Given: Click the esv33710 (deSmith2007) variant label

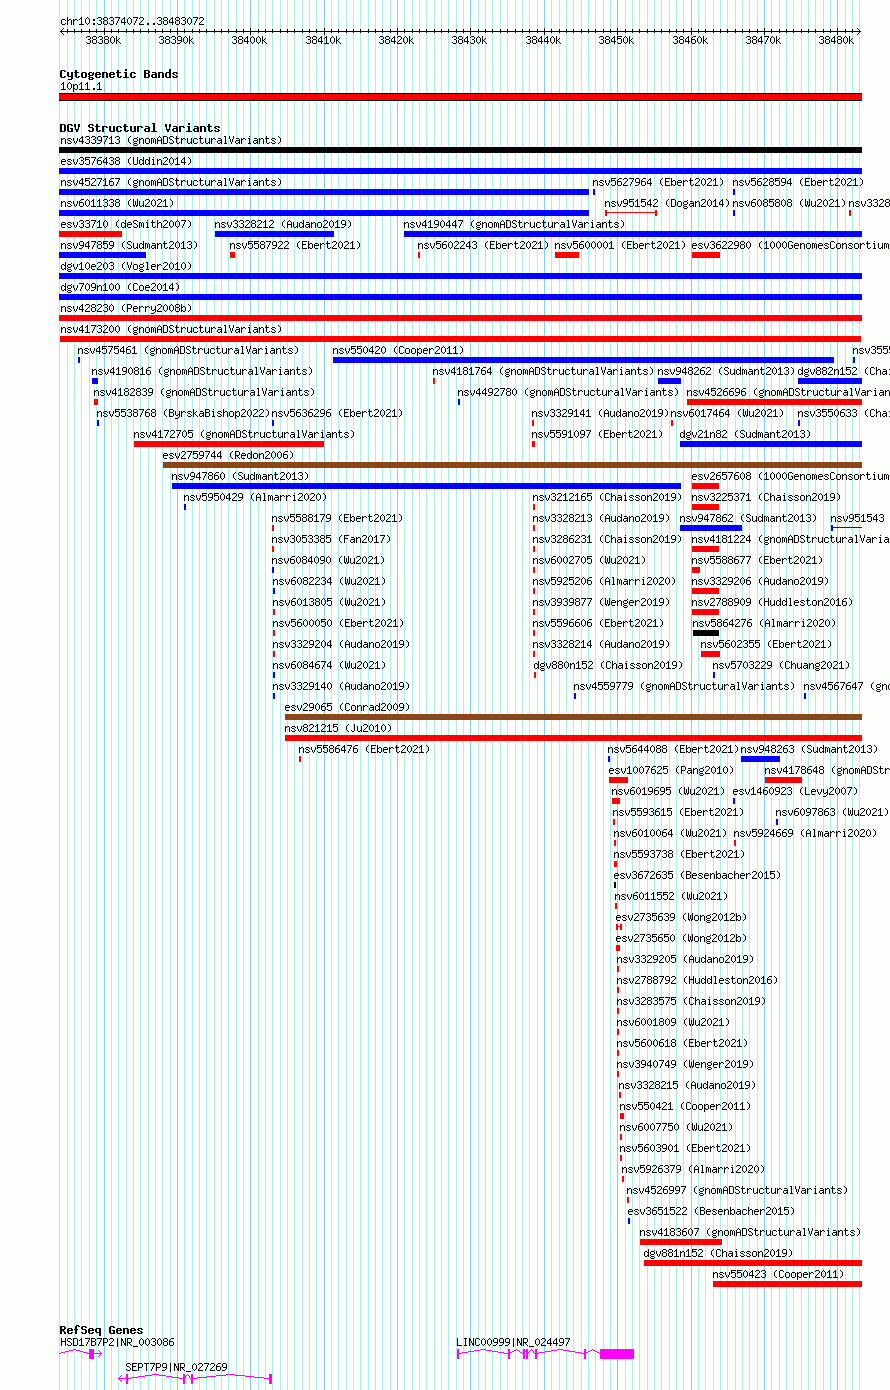Looking at the screenshot, I should 125,224.
